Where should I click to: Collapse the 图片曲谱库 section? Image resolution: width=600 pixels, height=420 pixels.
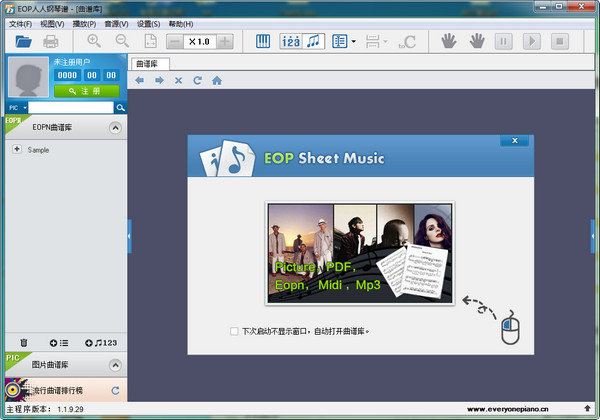coord(116,365)
